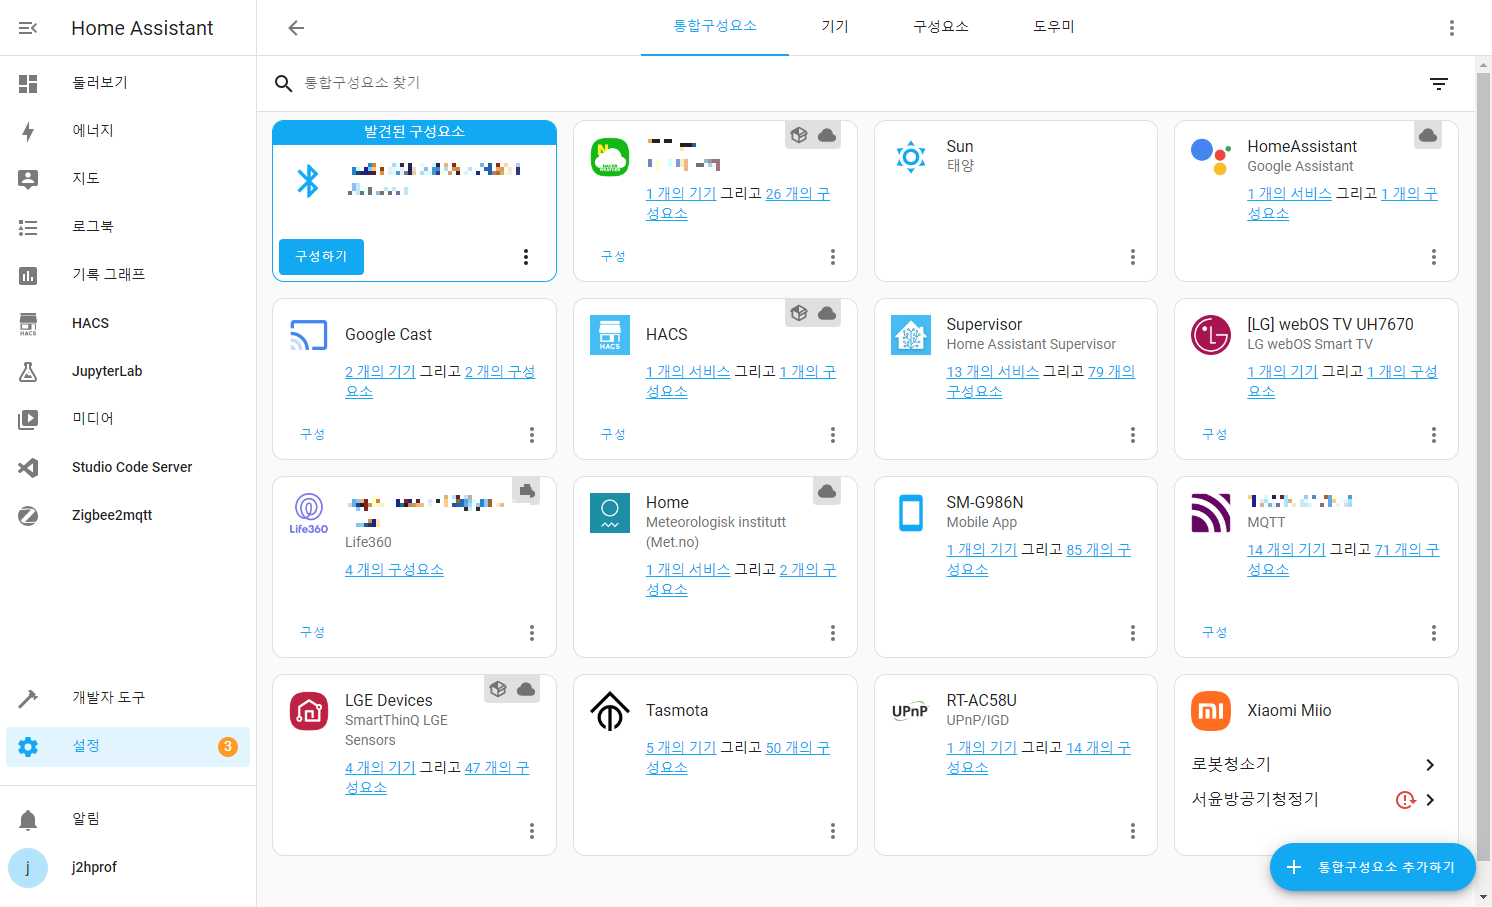Open the 에너지 energy panel
The height and width of the screenshot is (907, 1492).
pos(128,131)
